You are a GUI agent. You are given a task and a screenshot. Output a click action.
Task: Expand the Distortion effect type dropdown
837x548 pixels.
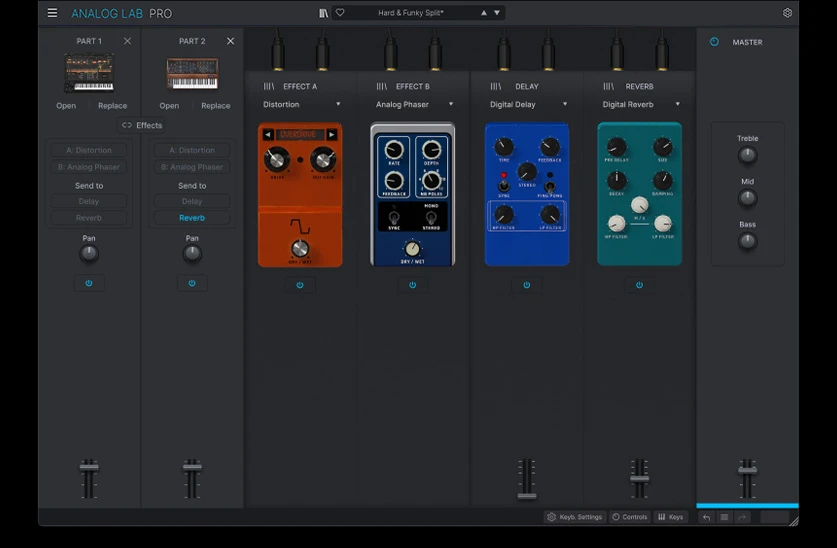(338, 104)
